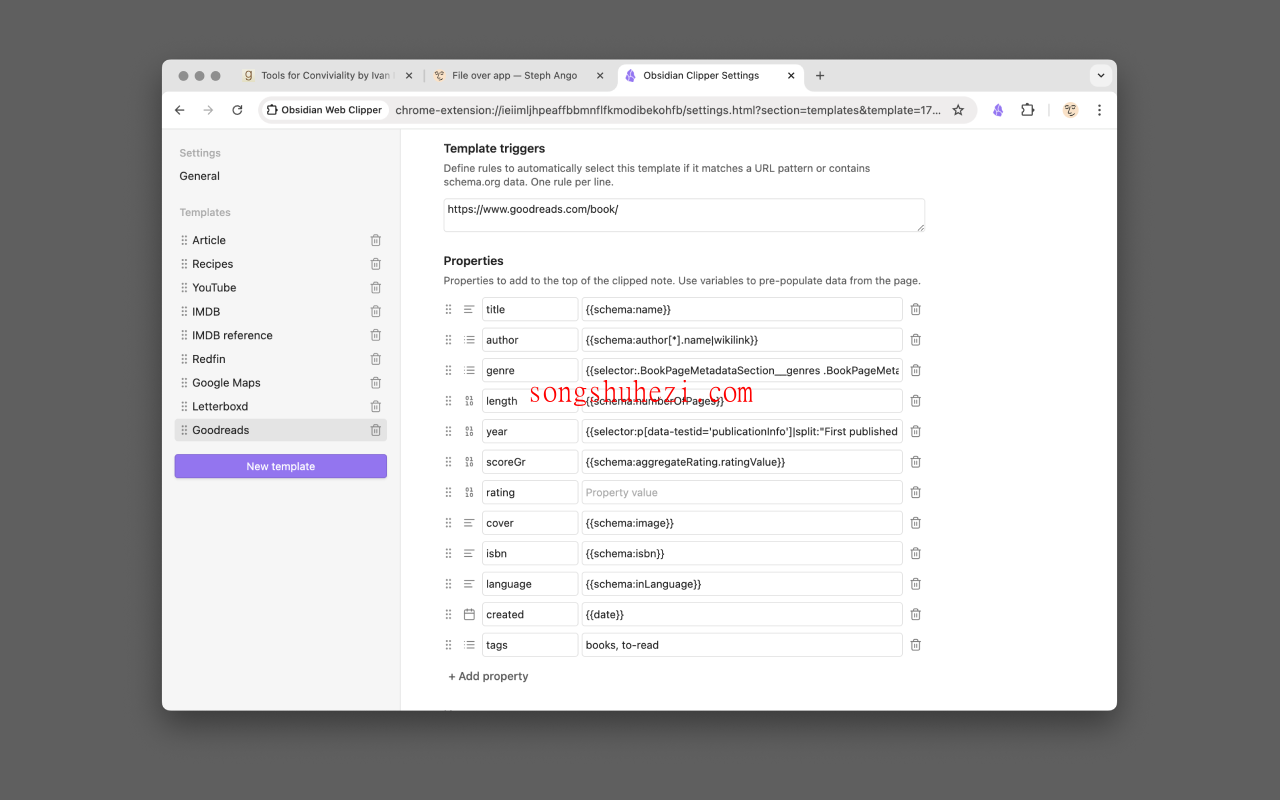Change type icon of cover property
This screenshot has height=800, width=1280.
click(469, 523)
